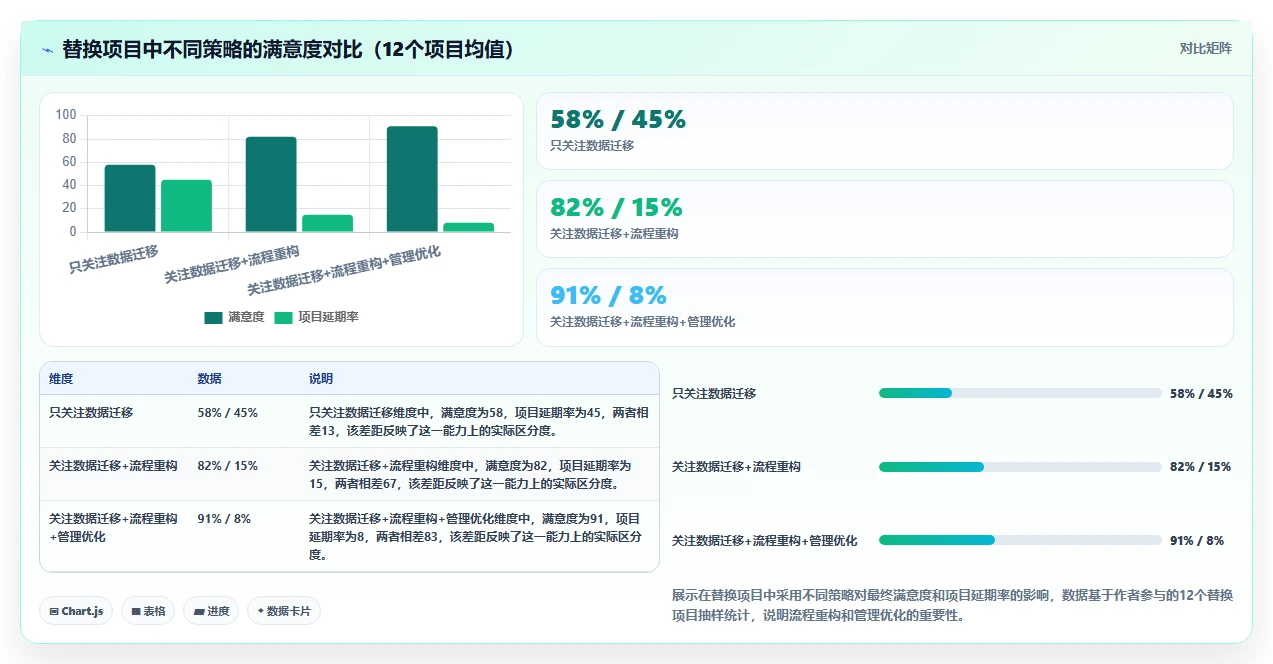Toggle the 项目延期率 legend entry in the chart
Screen dimensions: 1273x664
click(x=316, y=317)
